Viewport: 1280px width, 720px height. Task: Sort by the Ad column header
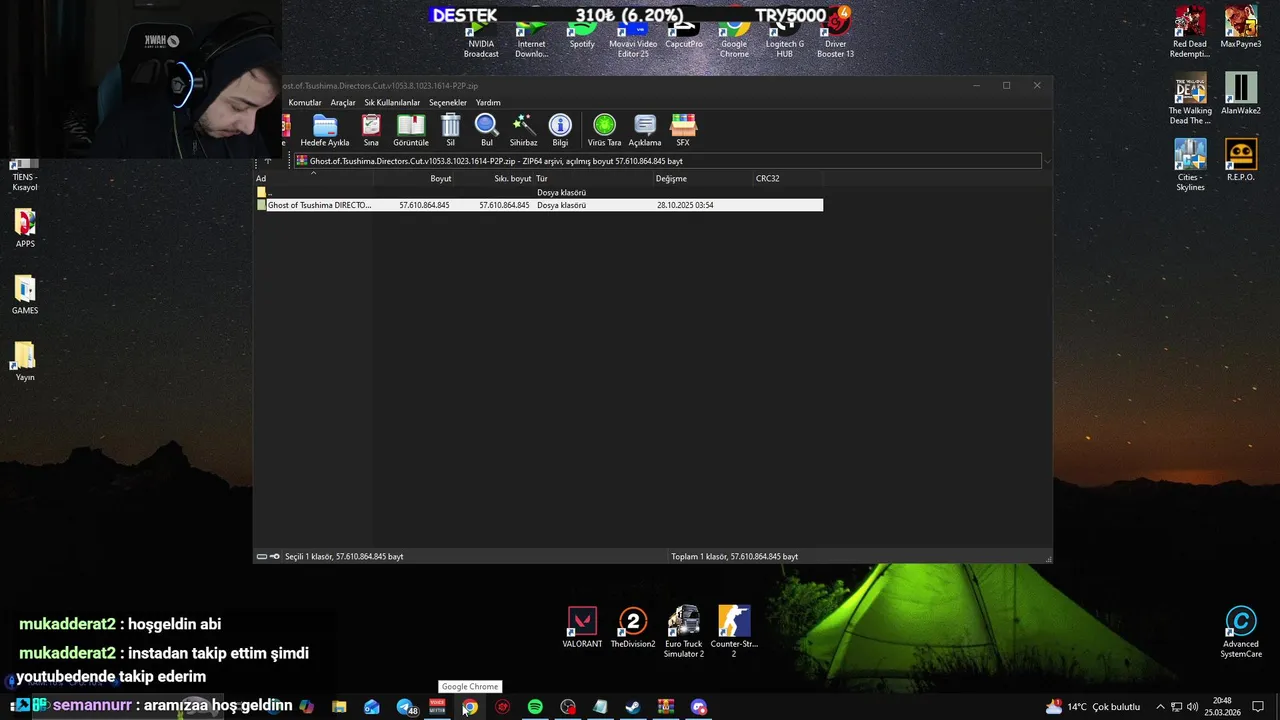pos(313,178)
